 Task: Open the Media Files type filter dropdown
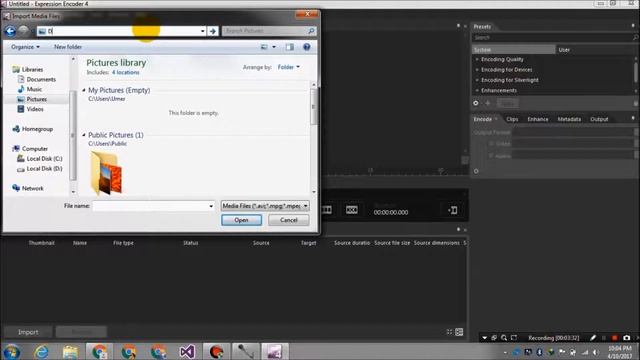(x=265, y=206)
